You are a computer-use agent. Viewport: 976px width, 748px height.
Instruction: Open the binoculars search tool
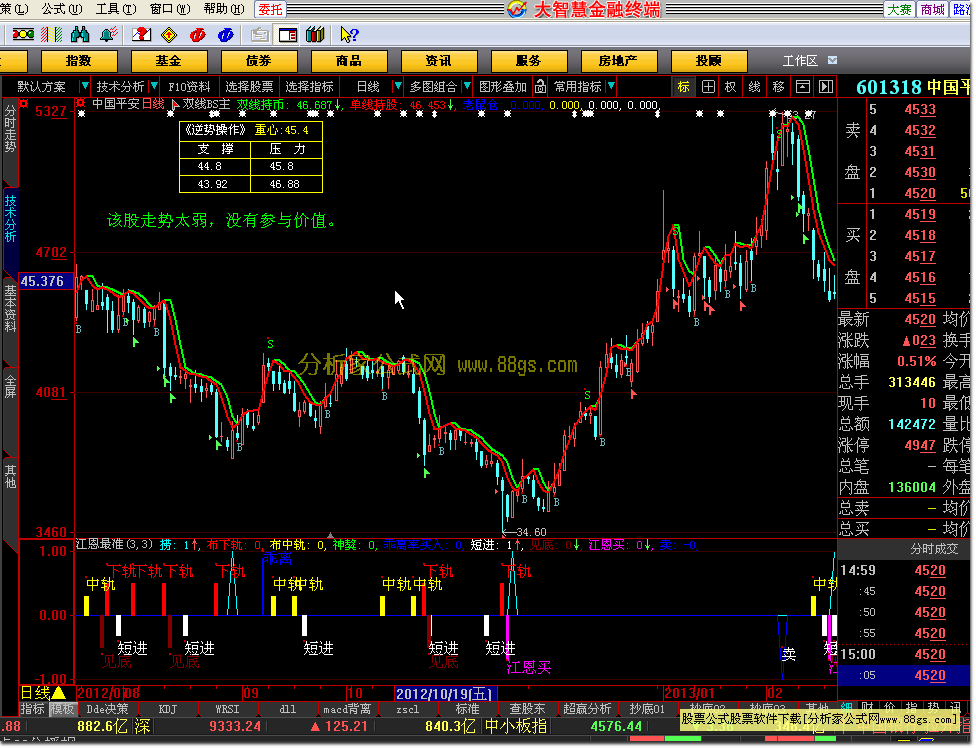pyautogui.click(x=80, y=35)
